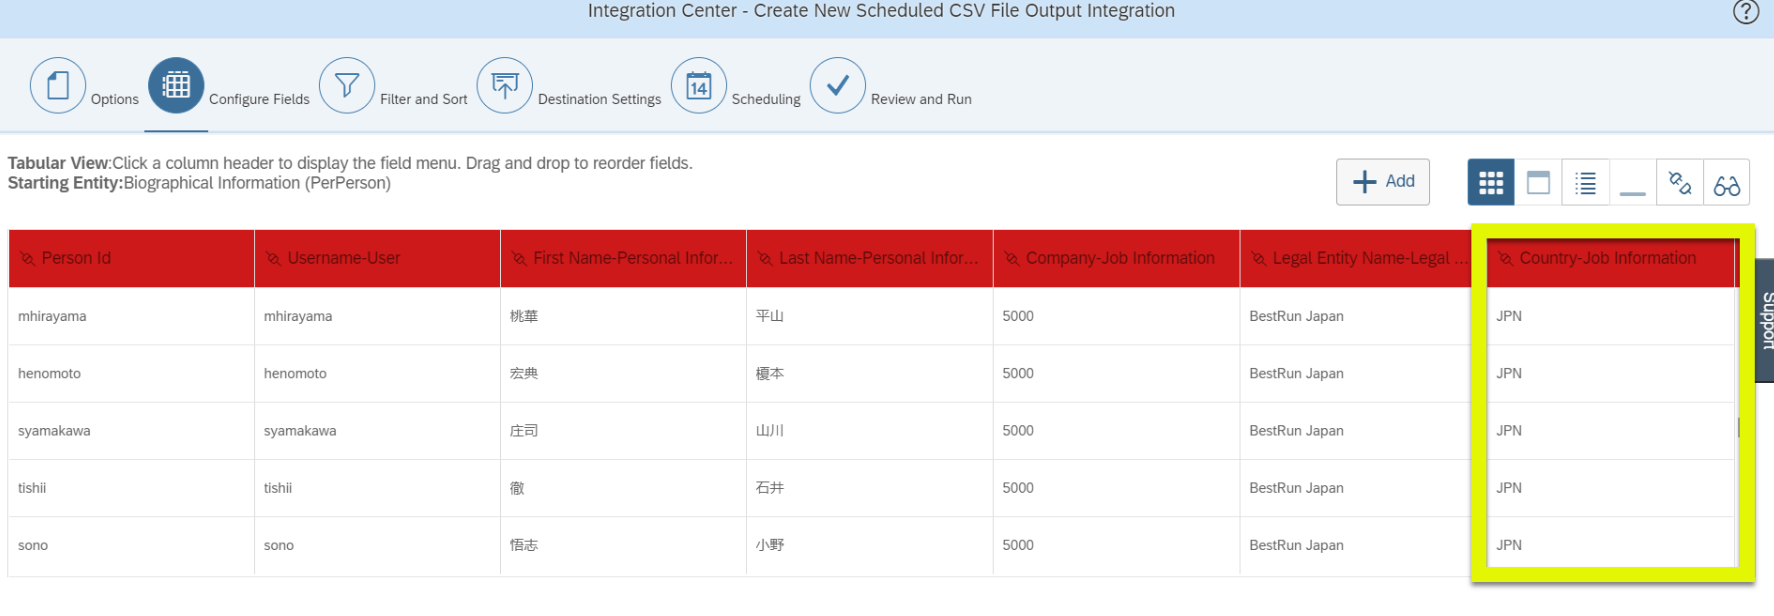Click BestRun Japan in the sono row
1774x616 pixels.
[x=1296, y=545]
